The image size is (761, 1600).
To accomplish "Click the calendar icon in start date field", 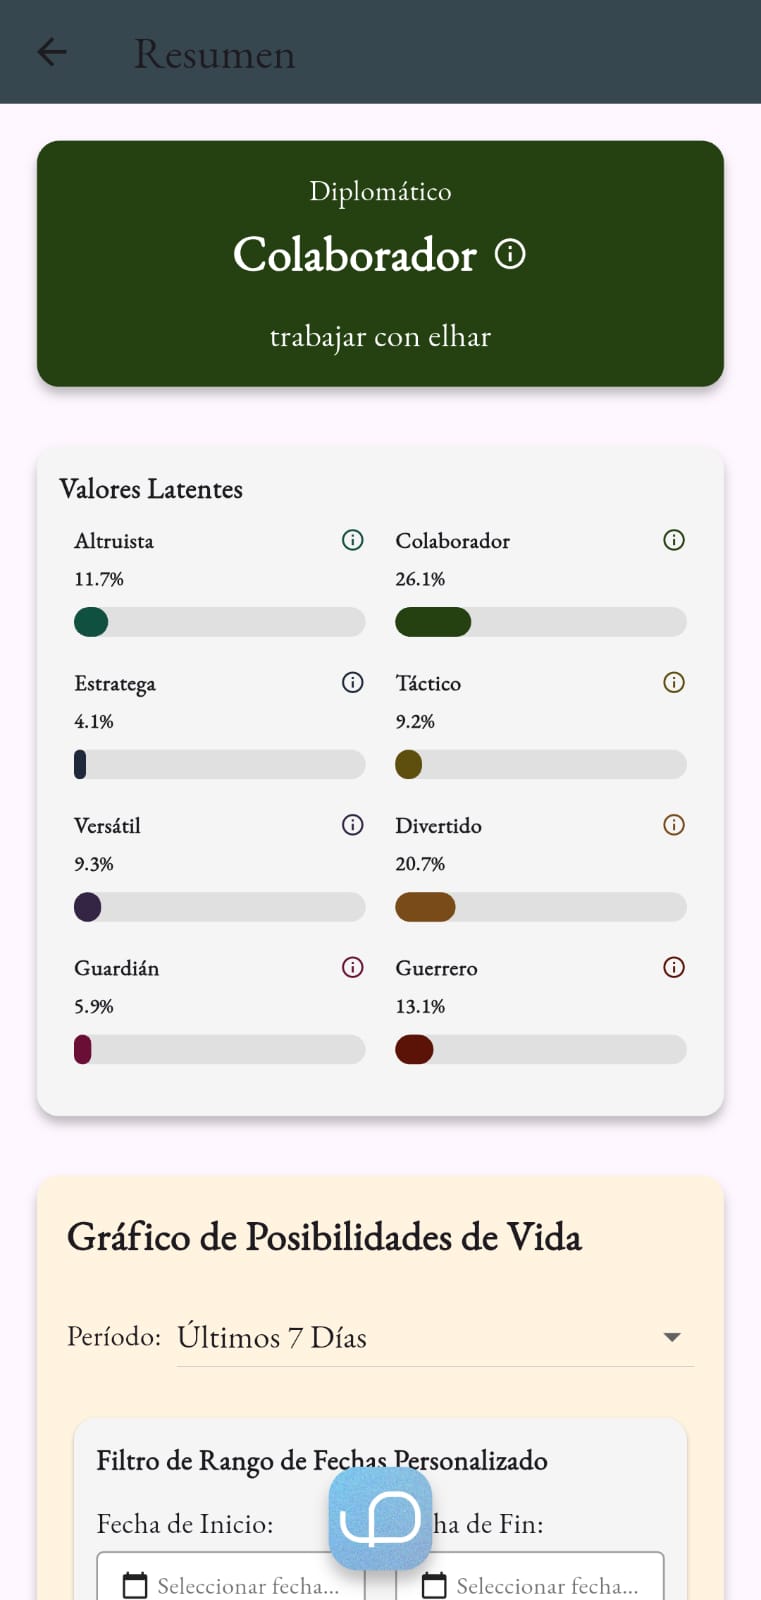I will pos(134,1585).
